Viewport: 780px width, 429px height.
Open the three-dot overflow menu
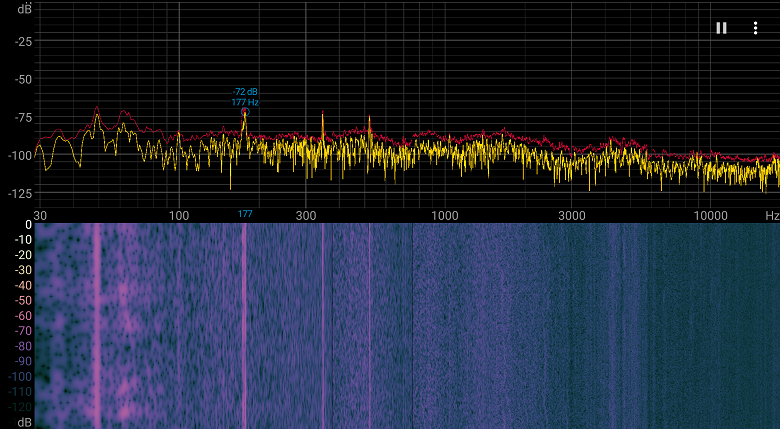[755, 28]
